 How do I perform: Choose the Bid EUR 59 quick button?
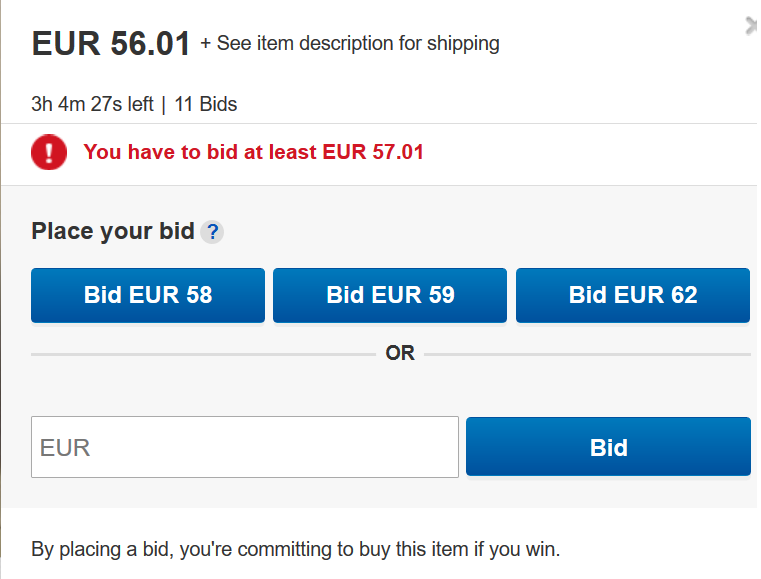390,295
